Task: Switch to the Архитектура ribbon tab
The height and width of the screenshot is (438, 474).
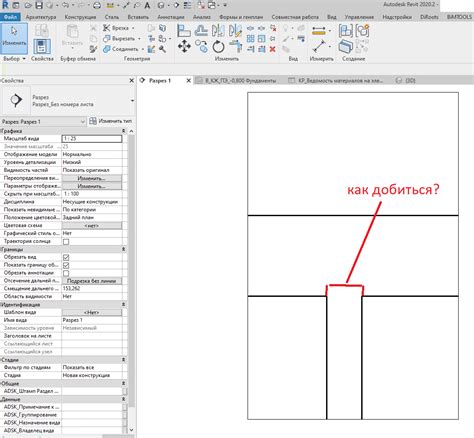Action: click(41, 17)
